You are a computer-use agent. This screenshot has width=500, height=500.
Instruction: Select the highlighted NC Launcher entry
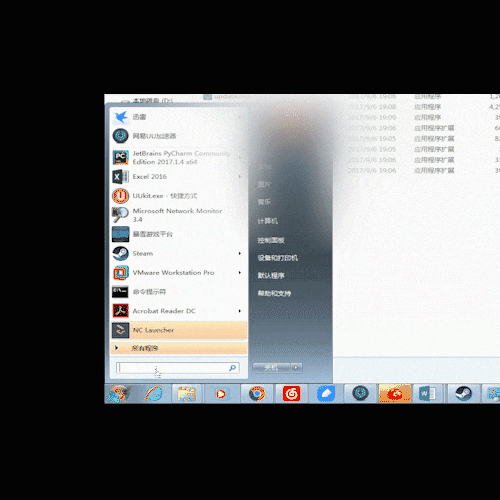click(179, 330)
